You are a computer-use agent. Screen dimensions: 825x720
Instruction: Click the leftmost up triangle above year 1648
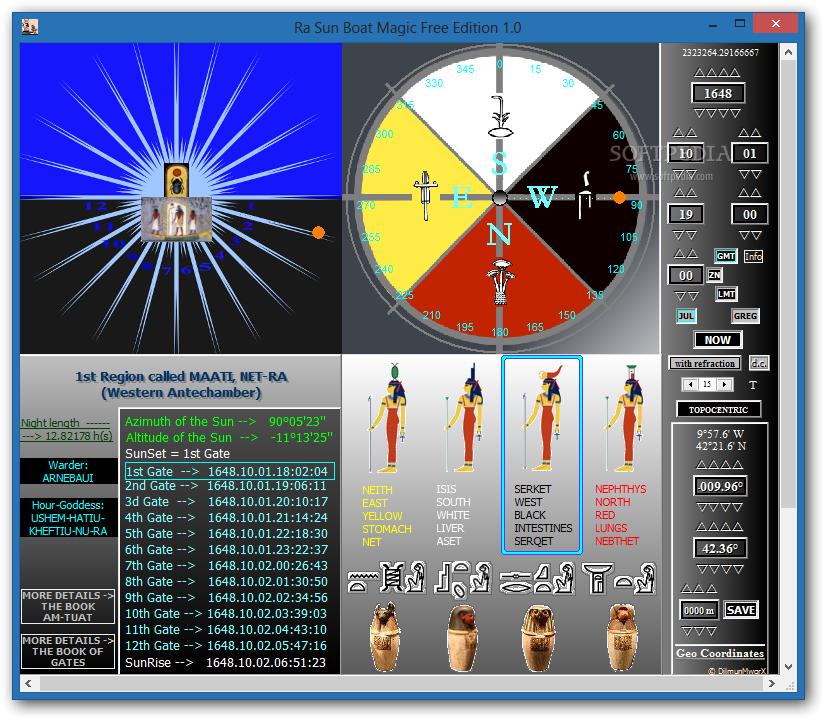[x=699, y=73]
